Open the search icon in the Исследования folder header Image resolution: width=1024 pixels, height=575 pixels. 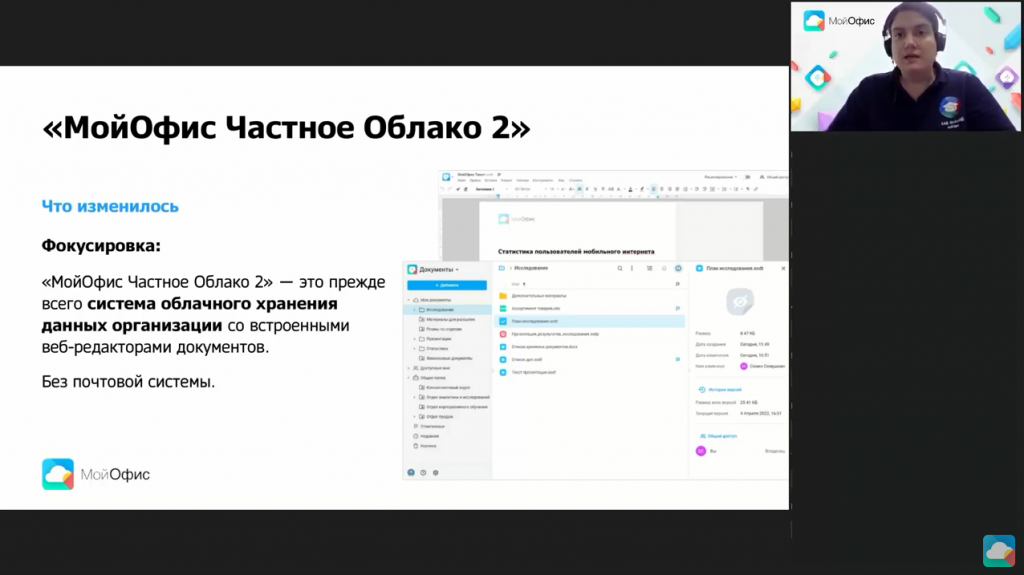tap(620, 269)
